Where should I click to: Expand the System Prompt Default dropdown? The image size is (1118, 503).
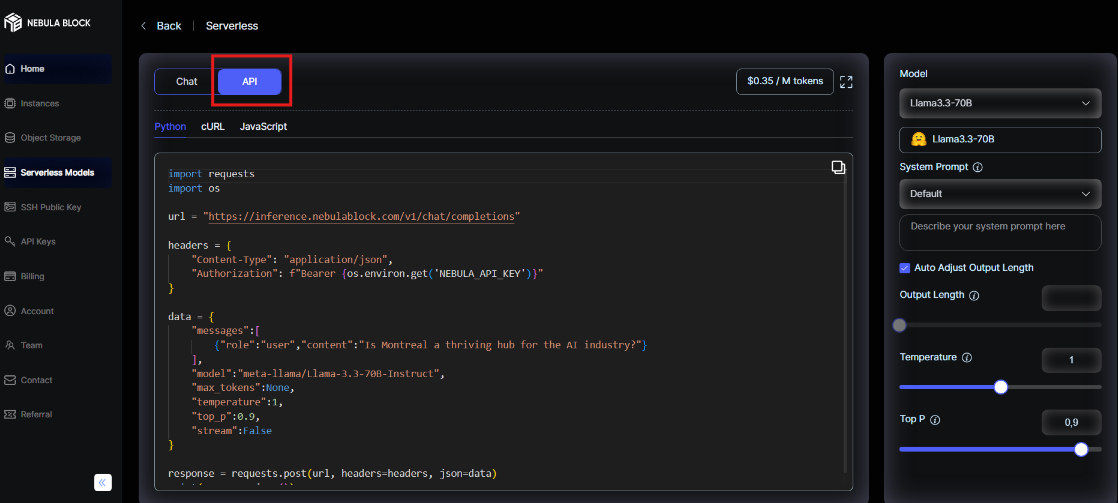pos(999,194)
